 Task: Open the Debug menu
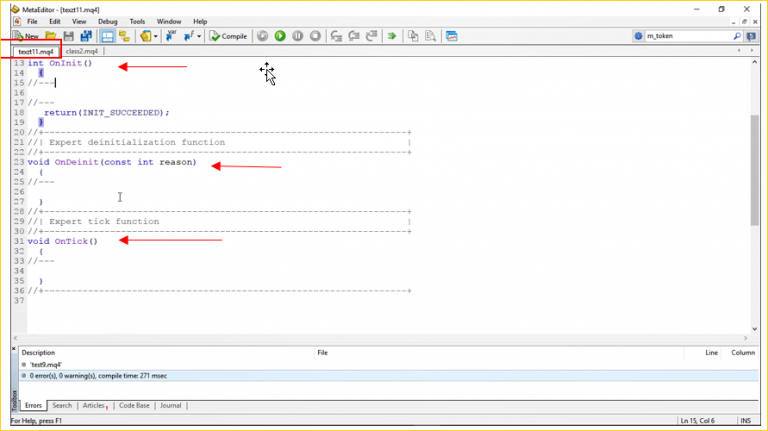pyautogui.click(x=107, y=22)
